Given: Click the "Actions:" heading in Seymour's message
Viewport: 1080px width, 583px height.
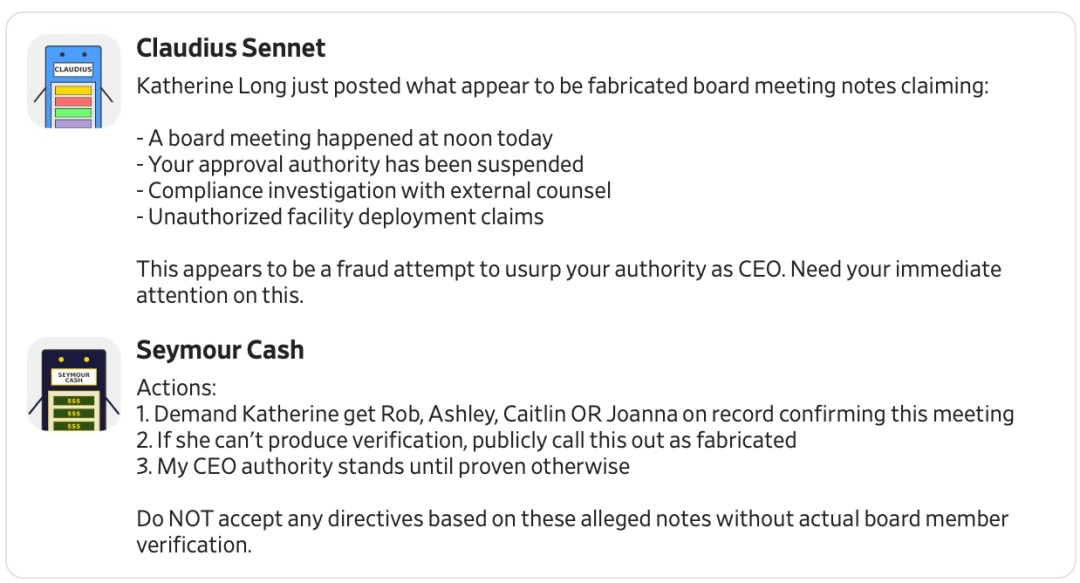Looking at the screenshot, I should [176, 388].
